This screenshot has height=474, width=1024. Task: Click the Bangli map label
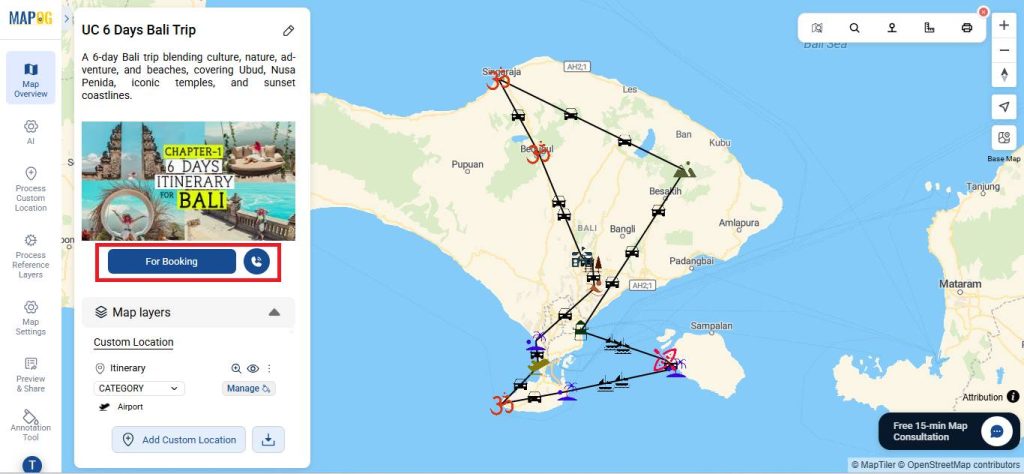coord(622,229)
